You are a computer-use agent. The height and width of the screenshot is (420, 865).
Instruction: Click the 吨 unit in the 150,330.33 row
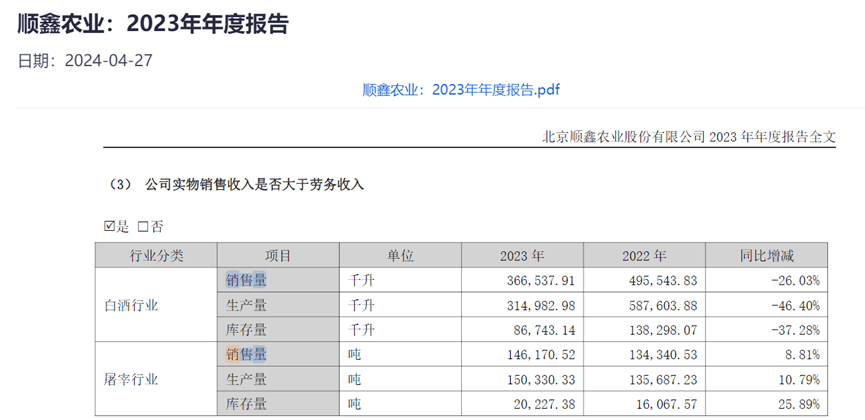[x=354, y=379]
